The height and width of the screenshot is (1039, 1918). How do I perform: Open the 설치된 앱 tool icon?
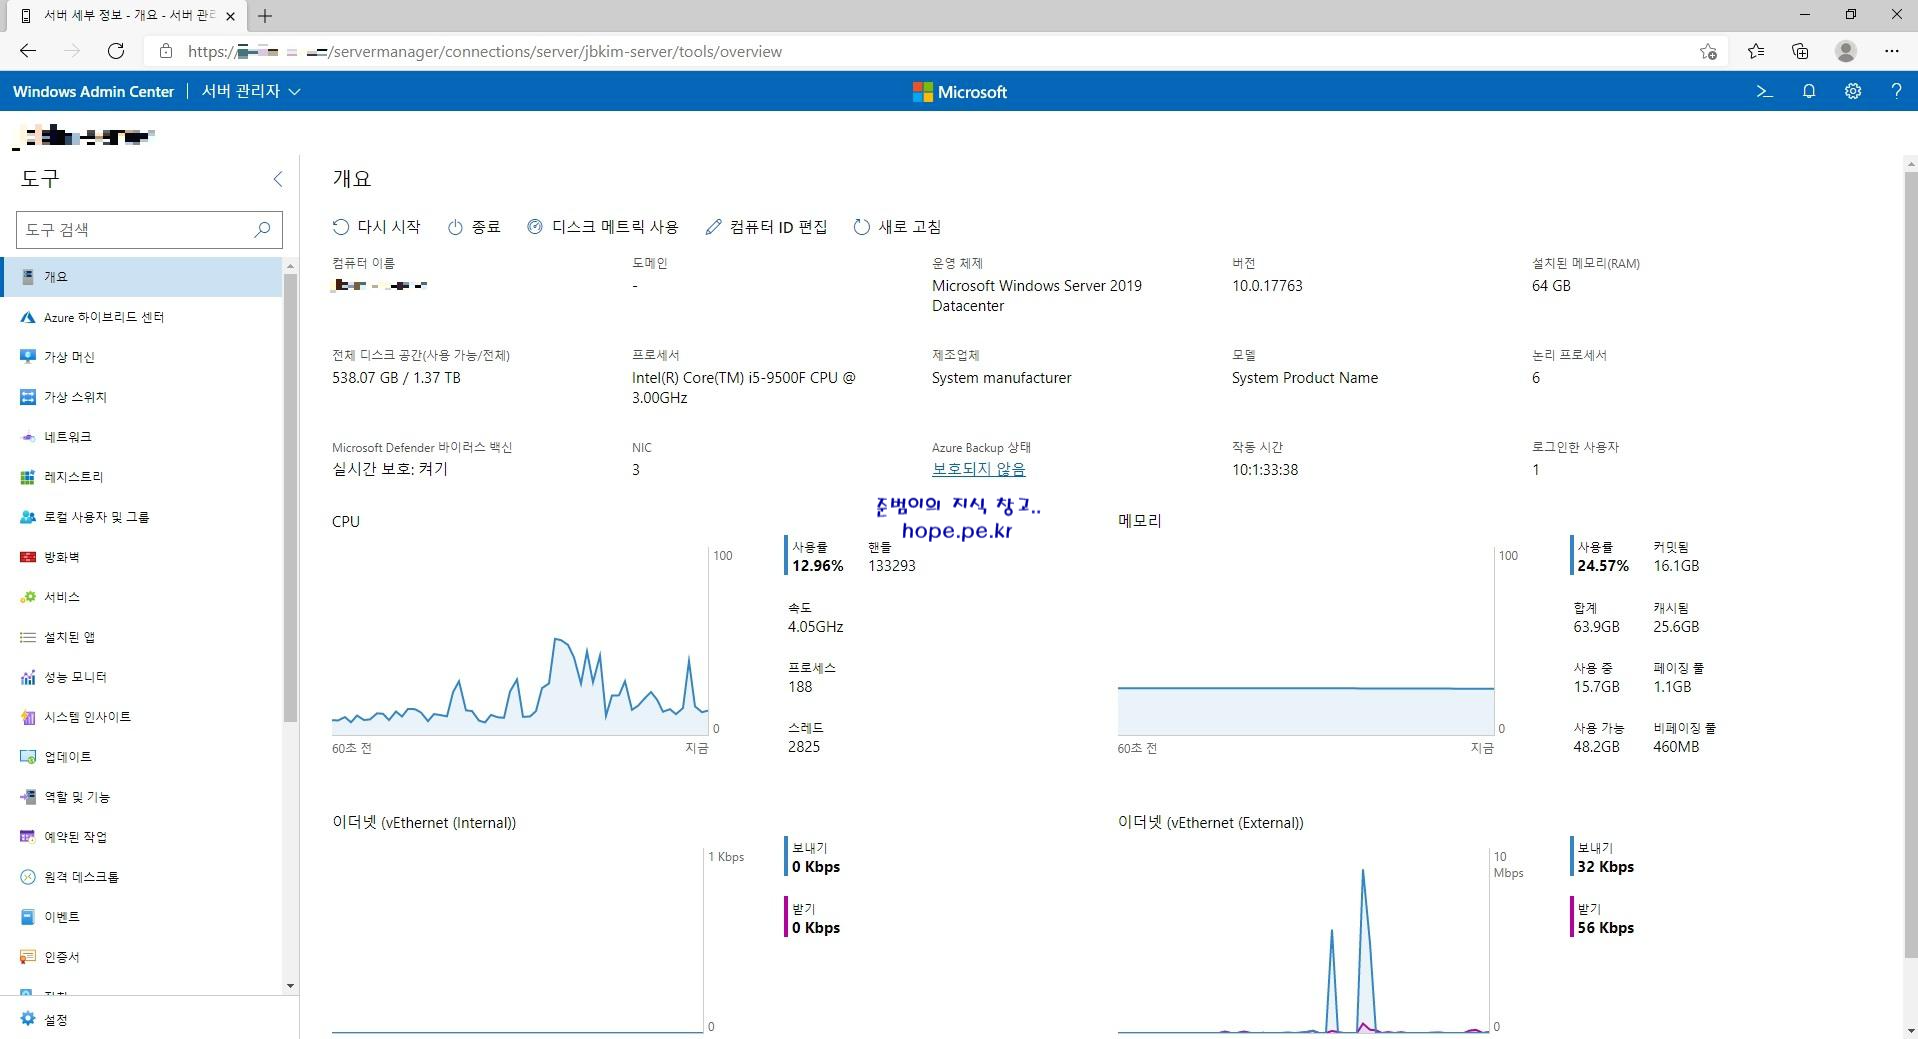click(28, 637)
